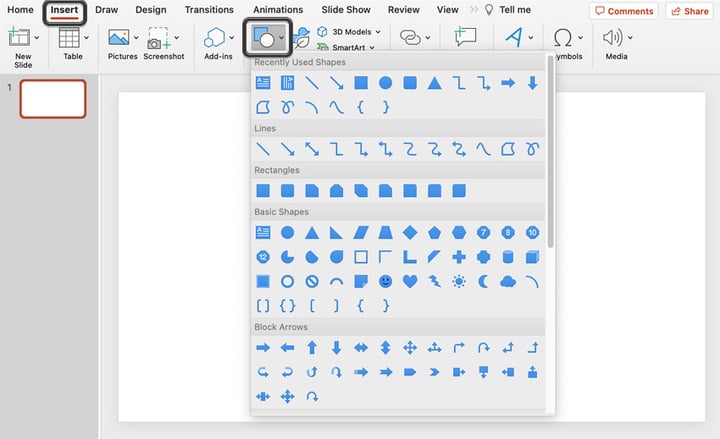Select the Cross plus shape
This screenshot has height=439, width=720.
(459, 257)
